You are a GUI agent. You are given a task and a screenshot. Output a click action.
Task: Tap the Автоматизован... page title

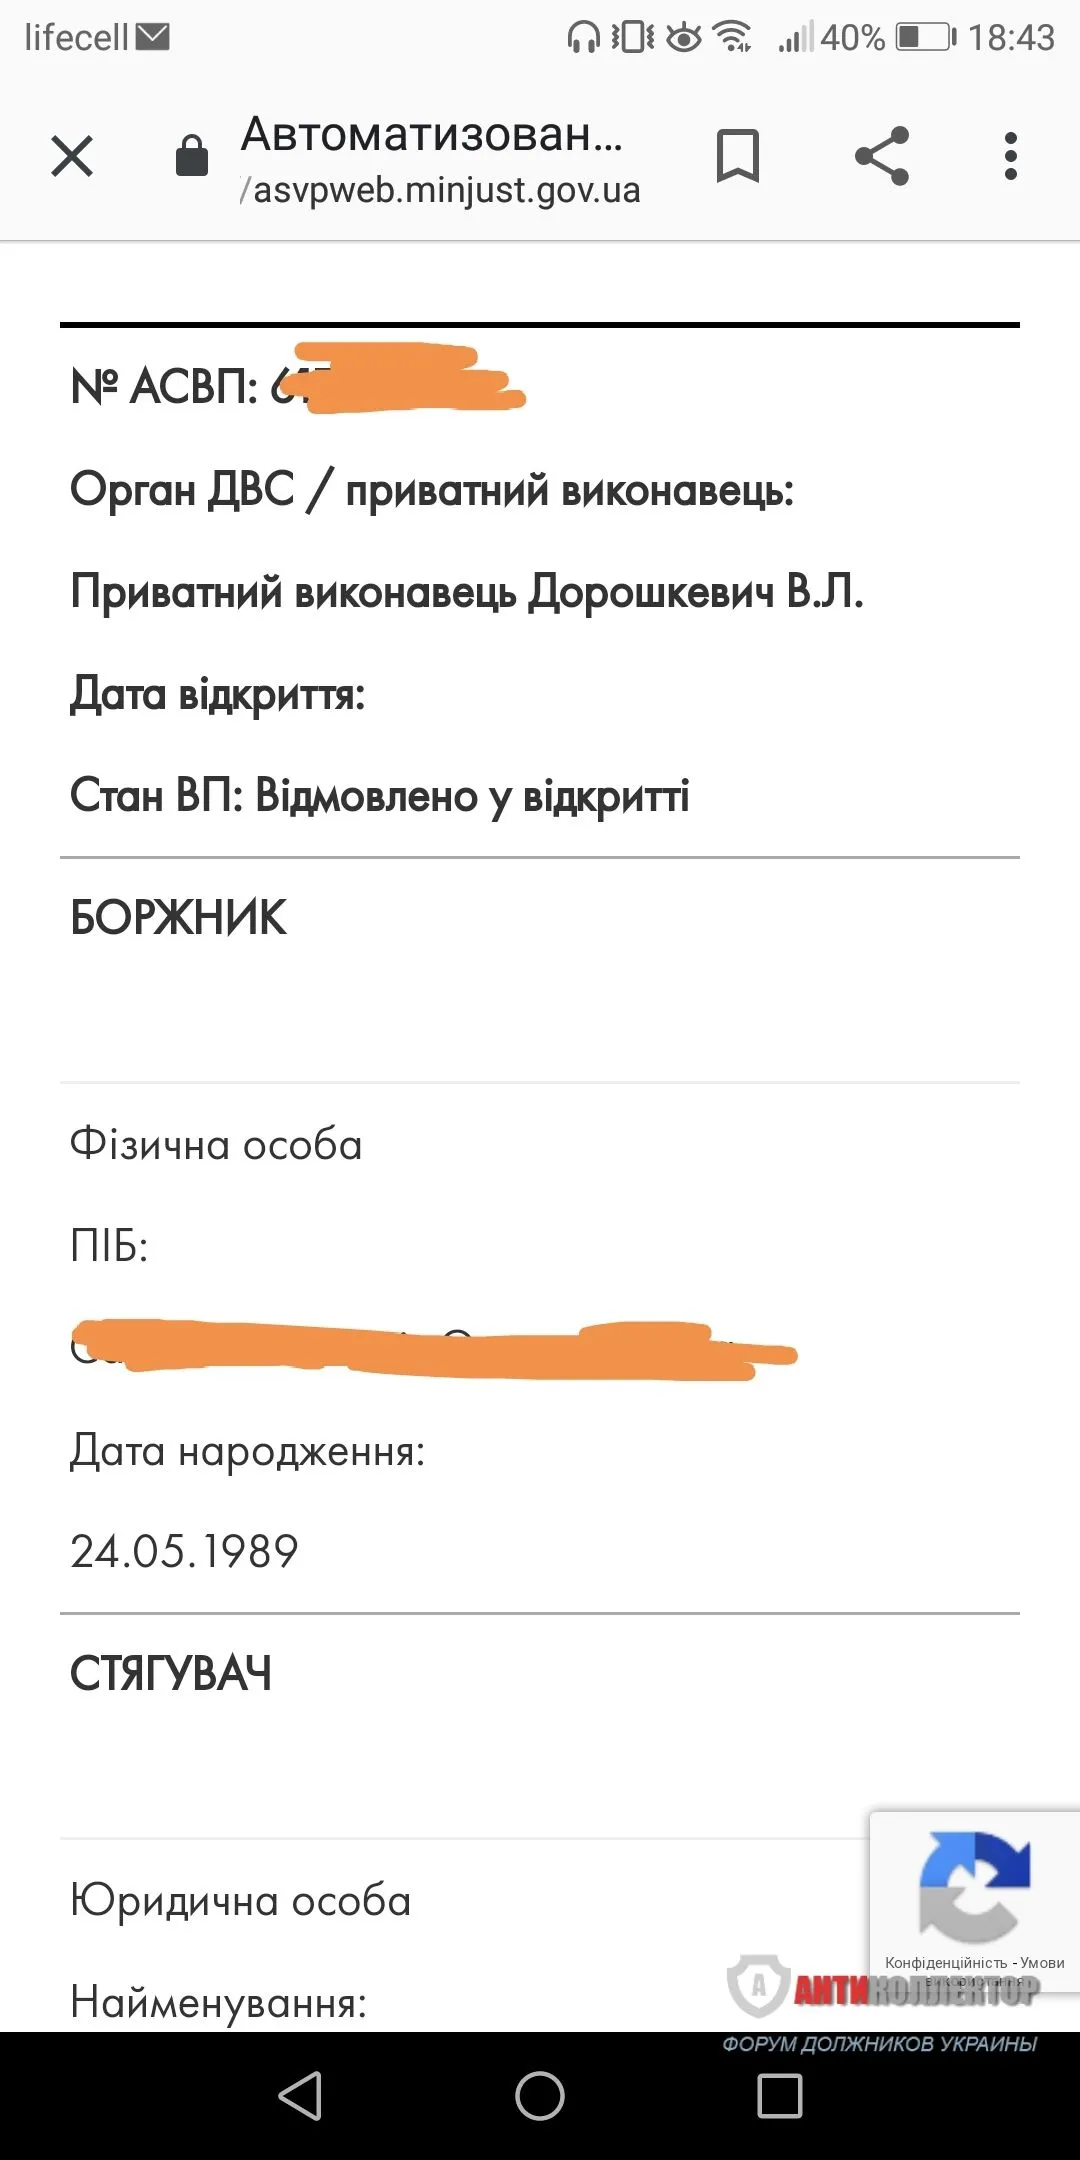click(432, 134)
